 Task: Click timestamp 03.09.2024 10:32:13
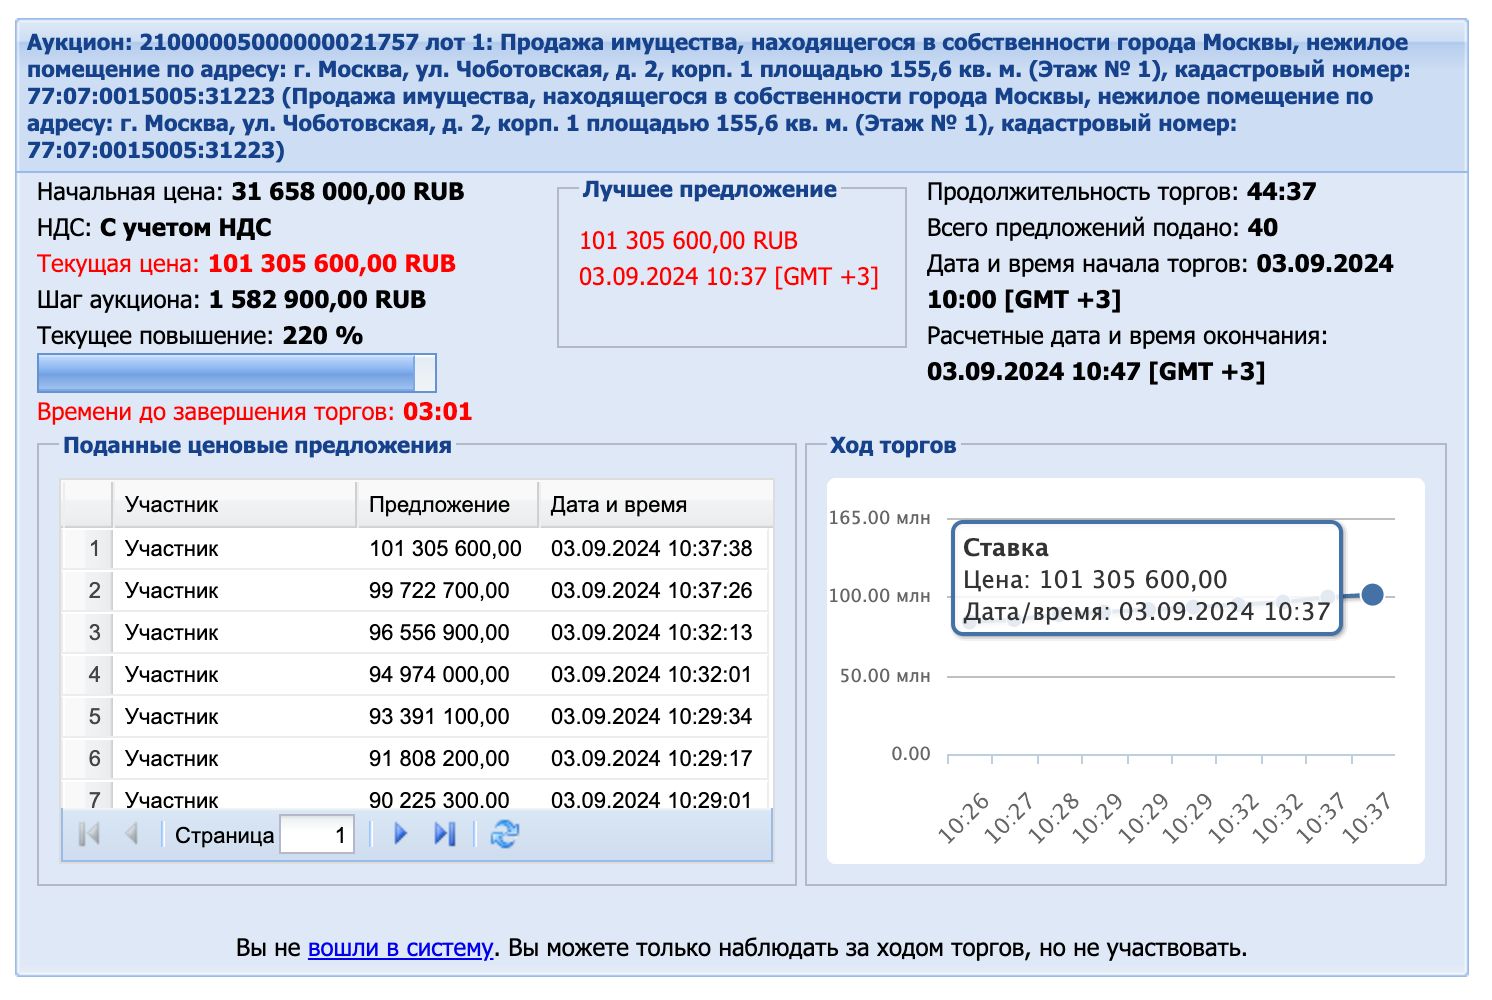[651, 632]
